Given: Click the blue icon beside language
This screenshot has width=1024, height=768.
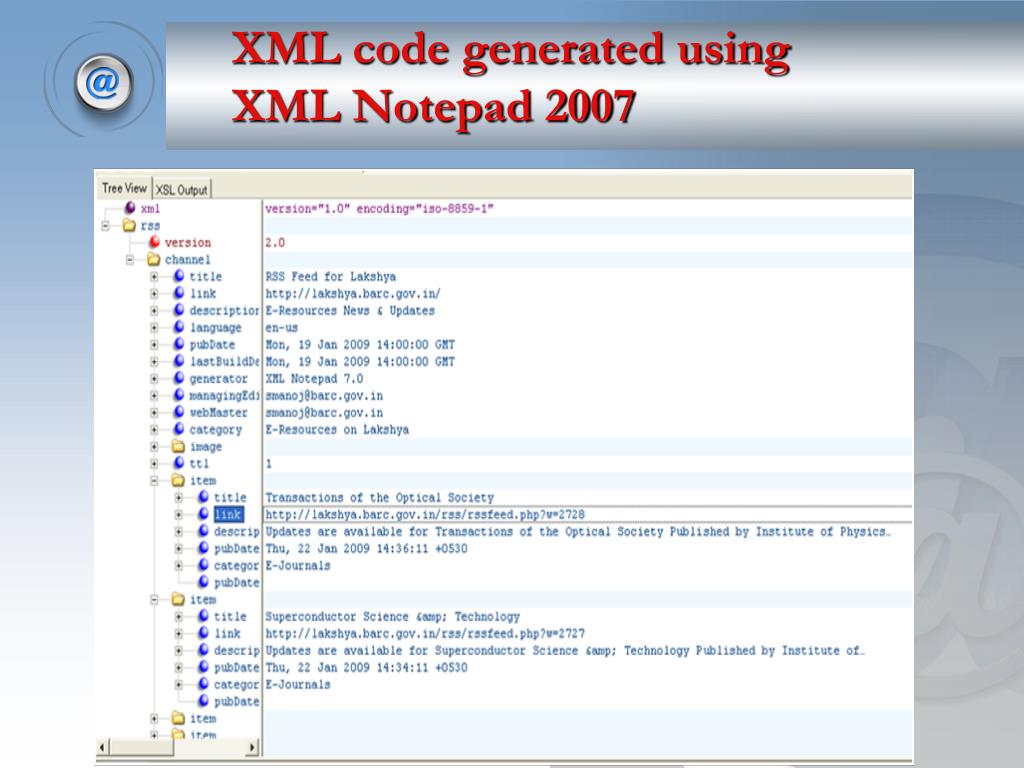Looking at the screenshot, I should pyautogui.click(x=179, y=327).
